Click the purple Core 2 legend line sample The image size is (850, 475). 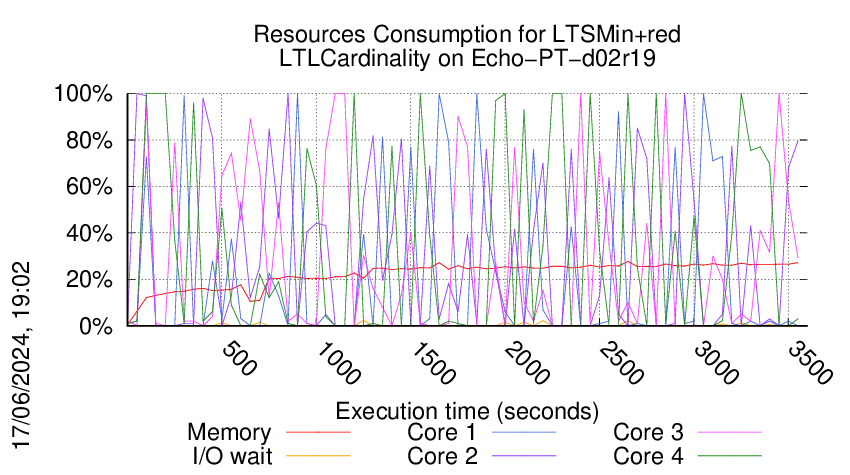coord(524,456)
